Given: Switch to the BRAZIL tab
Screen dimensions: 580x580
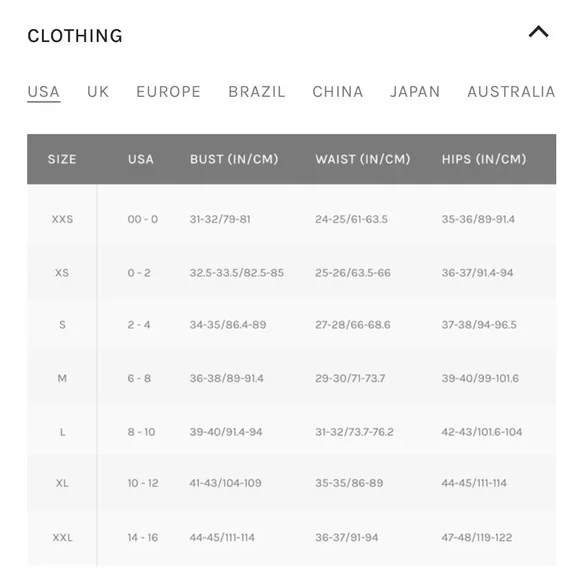Looking at the screenshot, I should (x=257, y=92).
